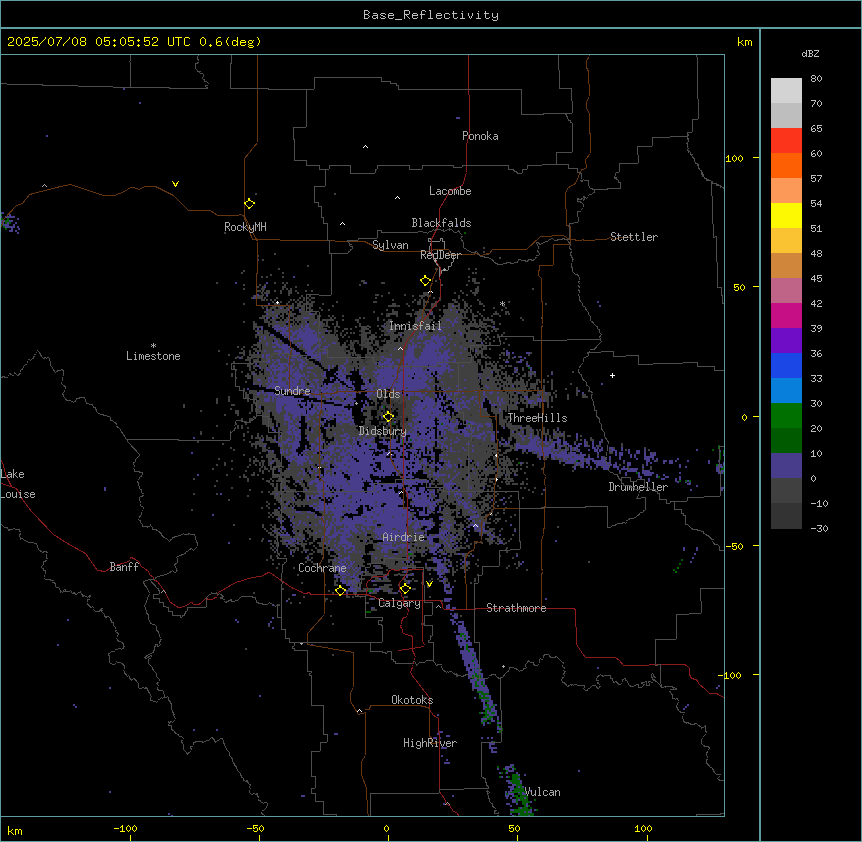Click the ThreeHills map label
Viewport: 862px width, 842px height.
coord(537,418)
